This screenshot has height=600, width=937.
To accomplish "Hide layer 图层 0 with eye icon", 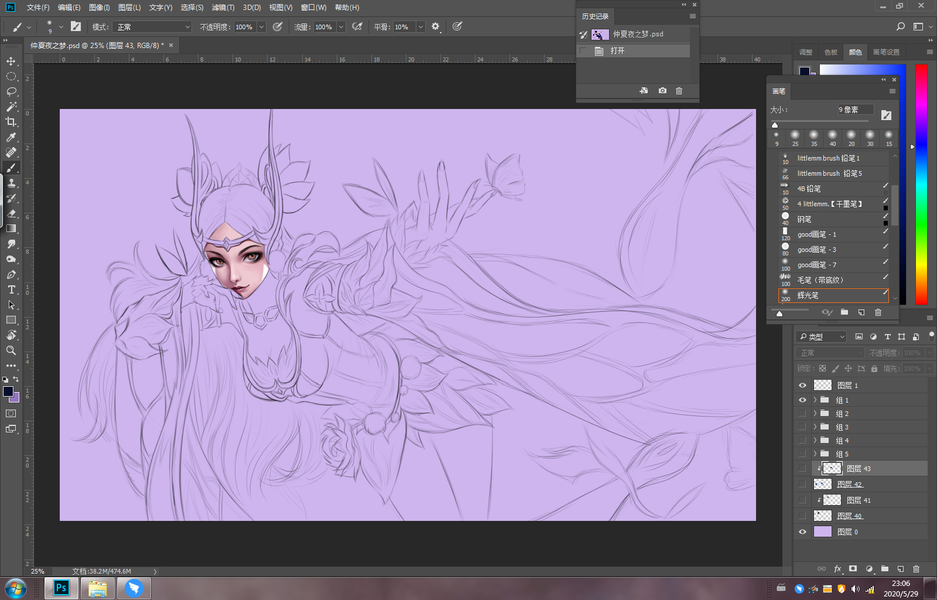I will [802, 531].
